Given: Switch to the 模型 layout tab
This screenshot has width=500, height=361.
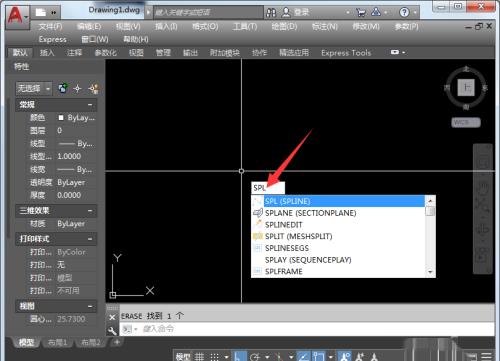Looking at the screenshot, I should [26, 342].
